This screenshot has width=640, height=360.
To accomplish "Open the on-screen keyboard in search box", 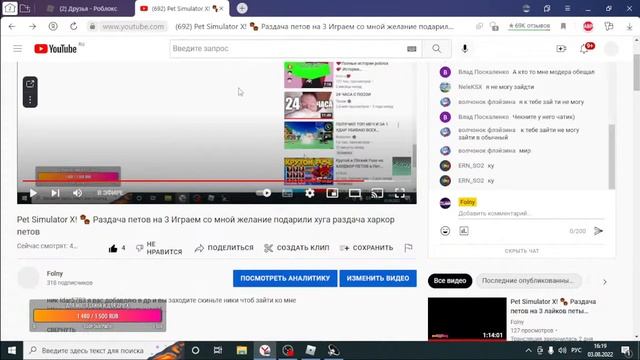I will tap(411, 49).
